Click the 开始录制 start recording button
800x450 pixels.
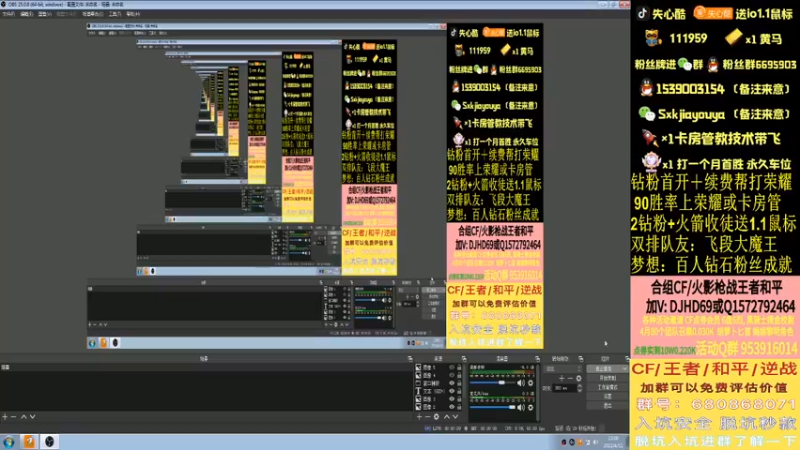607,378
